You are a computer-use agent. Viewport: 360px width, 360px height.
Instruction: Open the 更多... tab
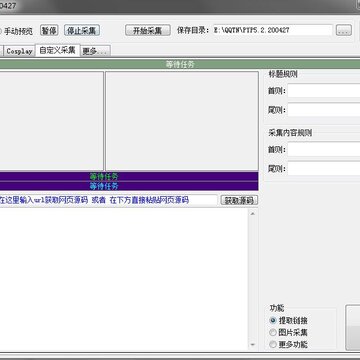click(x=95, y=51)
